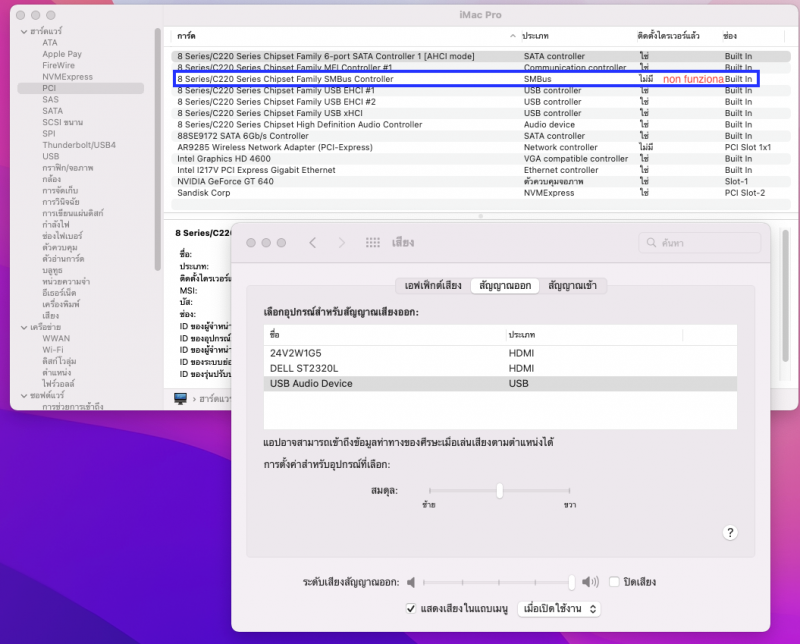This screenshot has width=800, height=644.
Task: Toggle the แสดงเสียงในแถบเมนู checkbox
Action: coord(411,608)
